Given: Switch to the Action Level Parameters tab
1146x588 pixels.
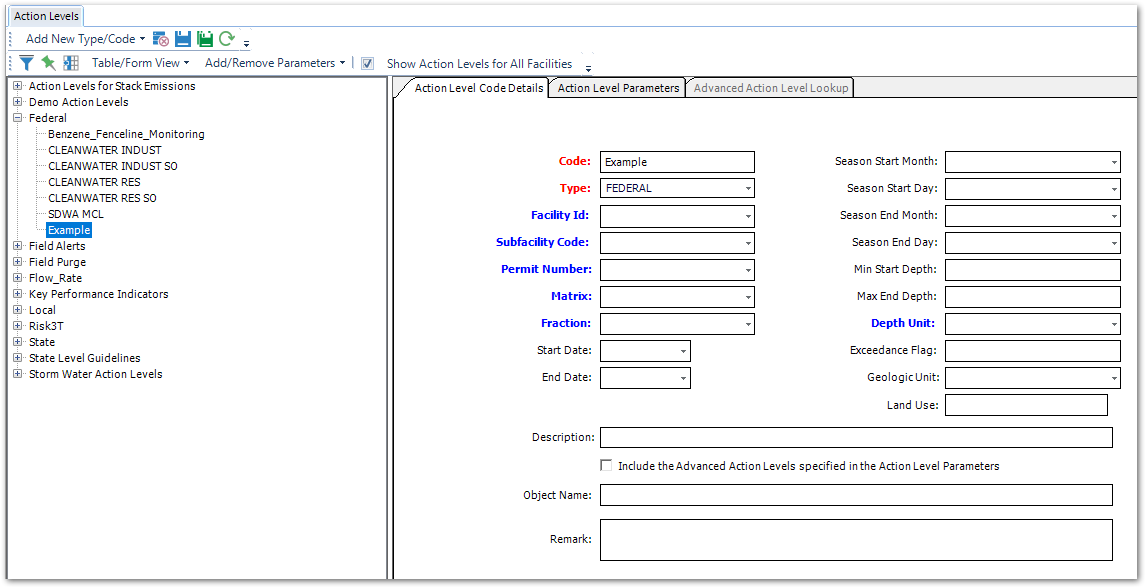Looking at the screenshot, I should click(616, 87).
